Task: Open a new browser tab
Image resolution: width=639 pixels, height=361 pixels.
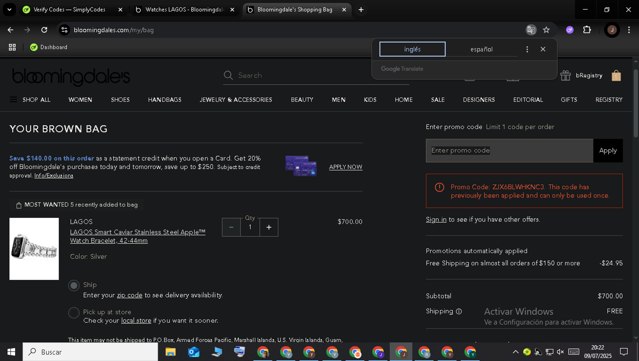Action: (361, 9)
